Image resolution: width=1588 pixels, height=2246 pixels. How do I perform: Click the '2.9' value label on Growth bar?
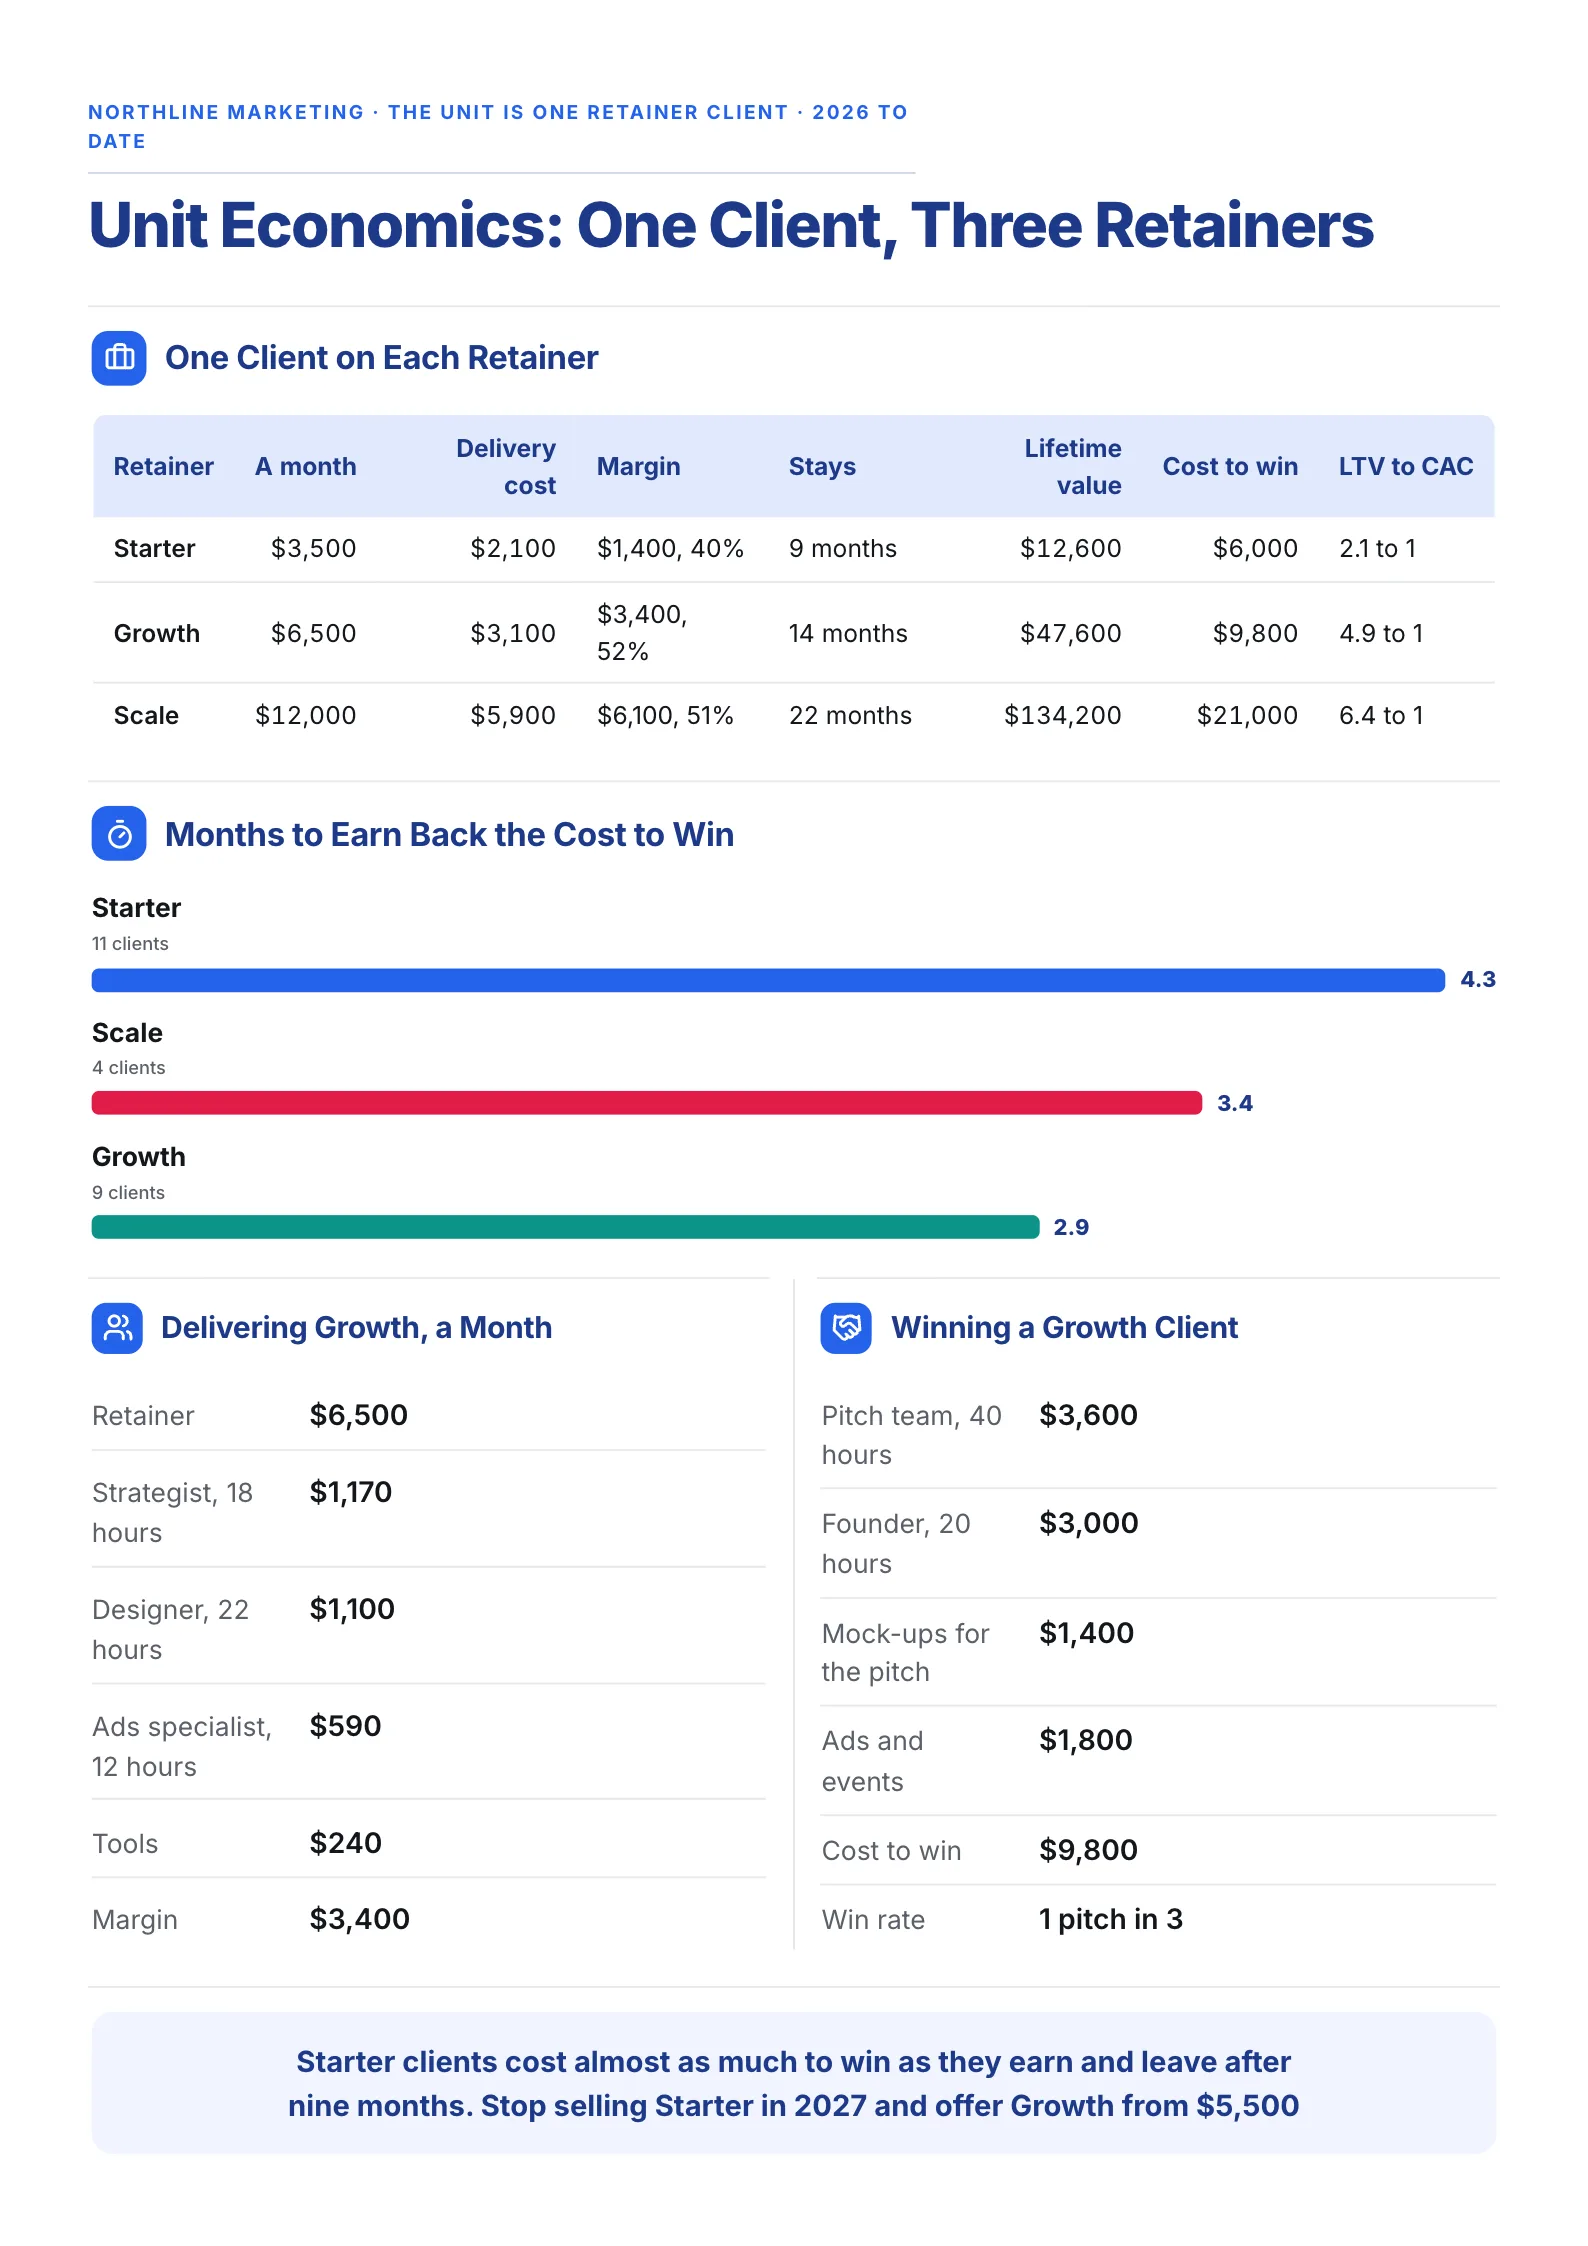pyautogui.click(x=1071, y=1227)
